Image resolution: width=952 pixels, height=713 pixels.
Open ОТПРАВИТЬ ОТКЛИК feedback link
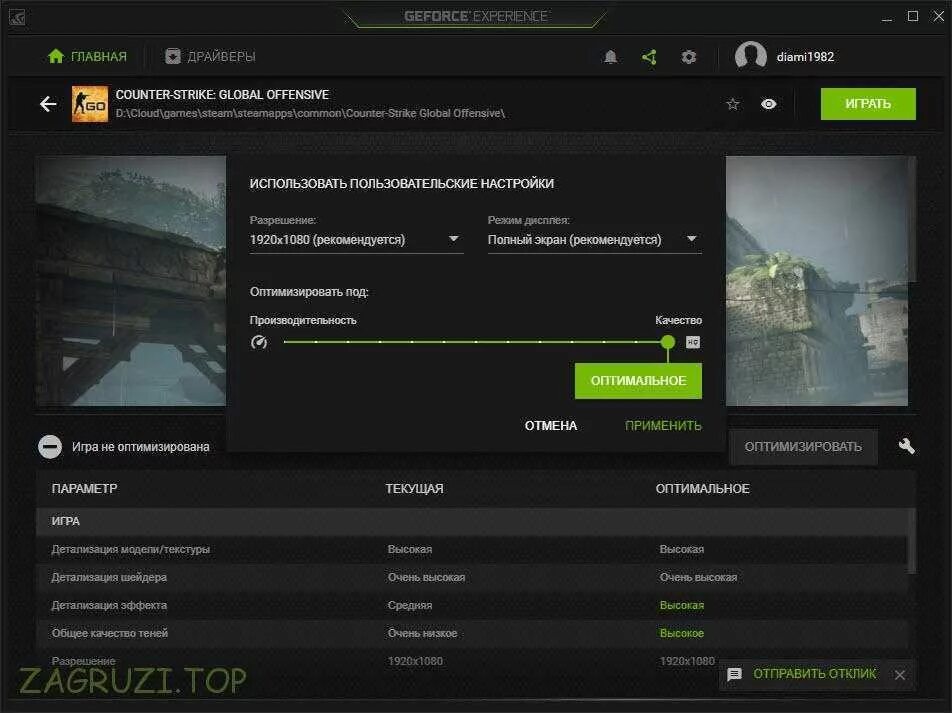click(x=815, y=674)
